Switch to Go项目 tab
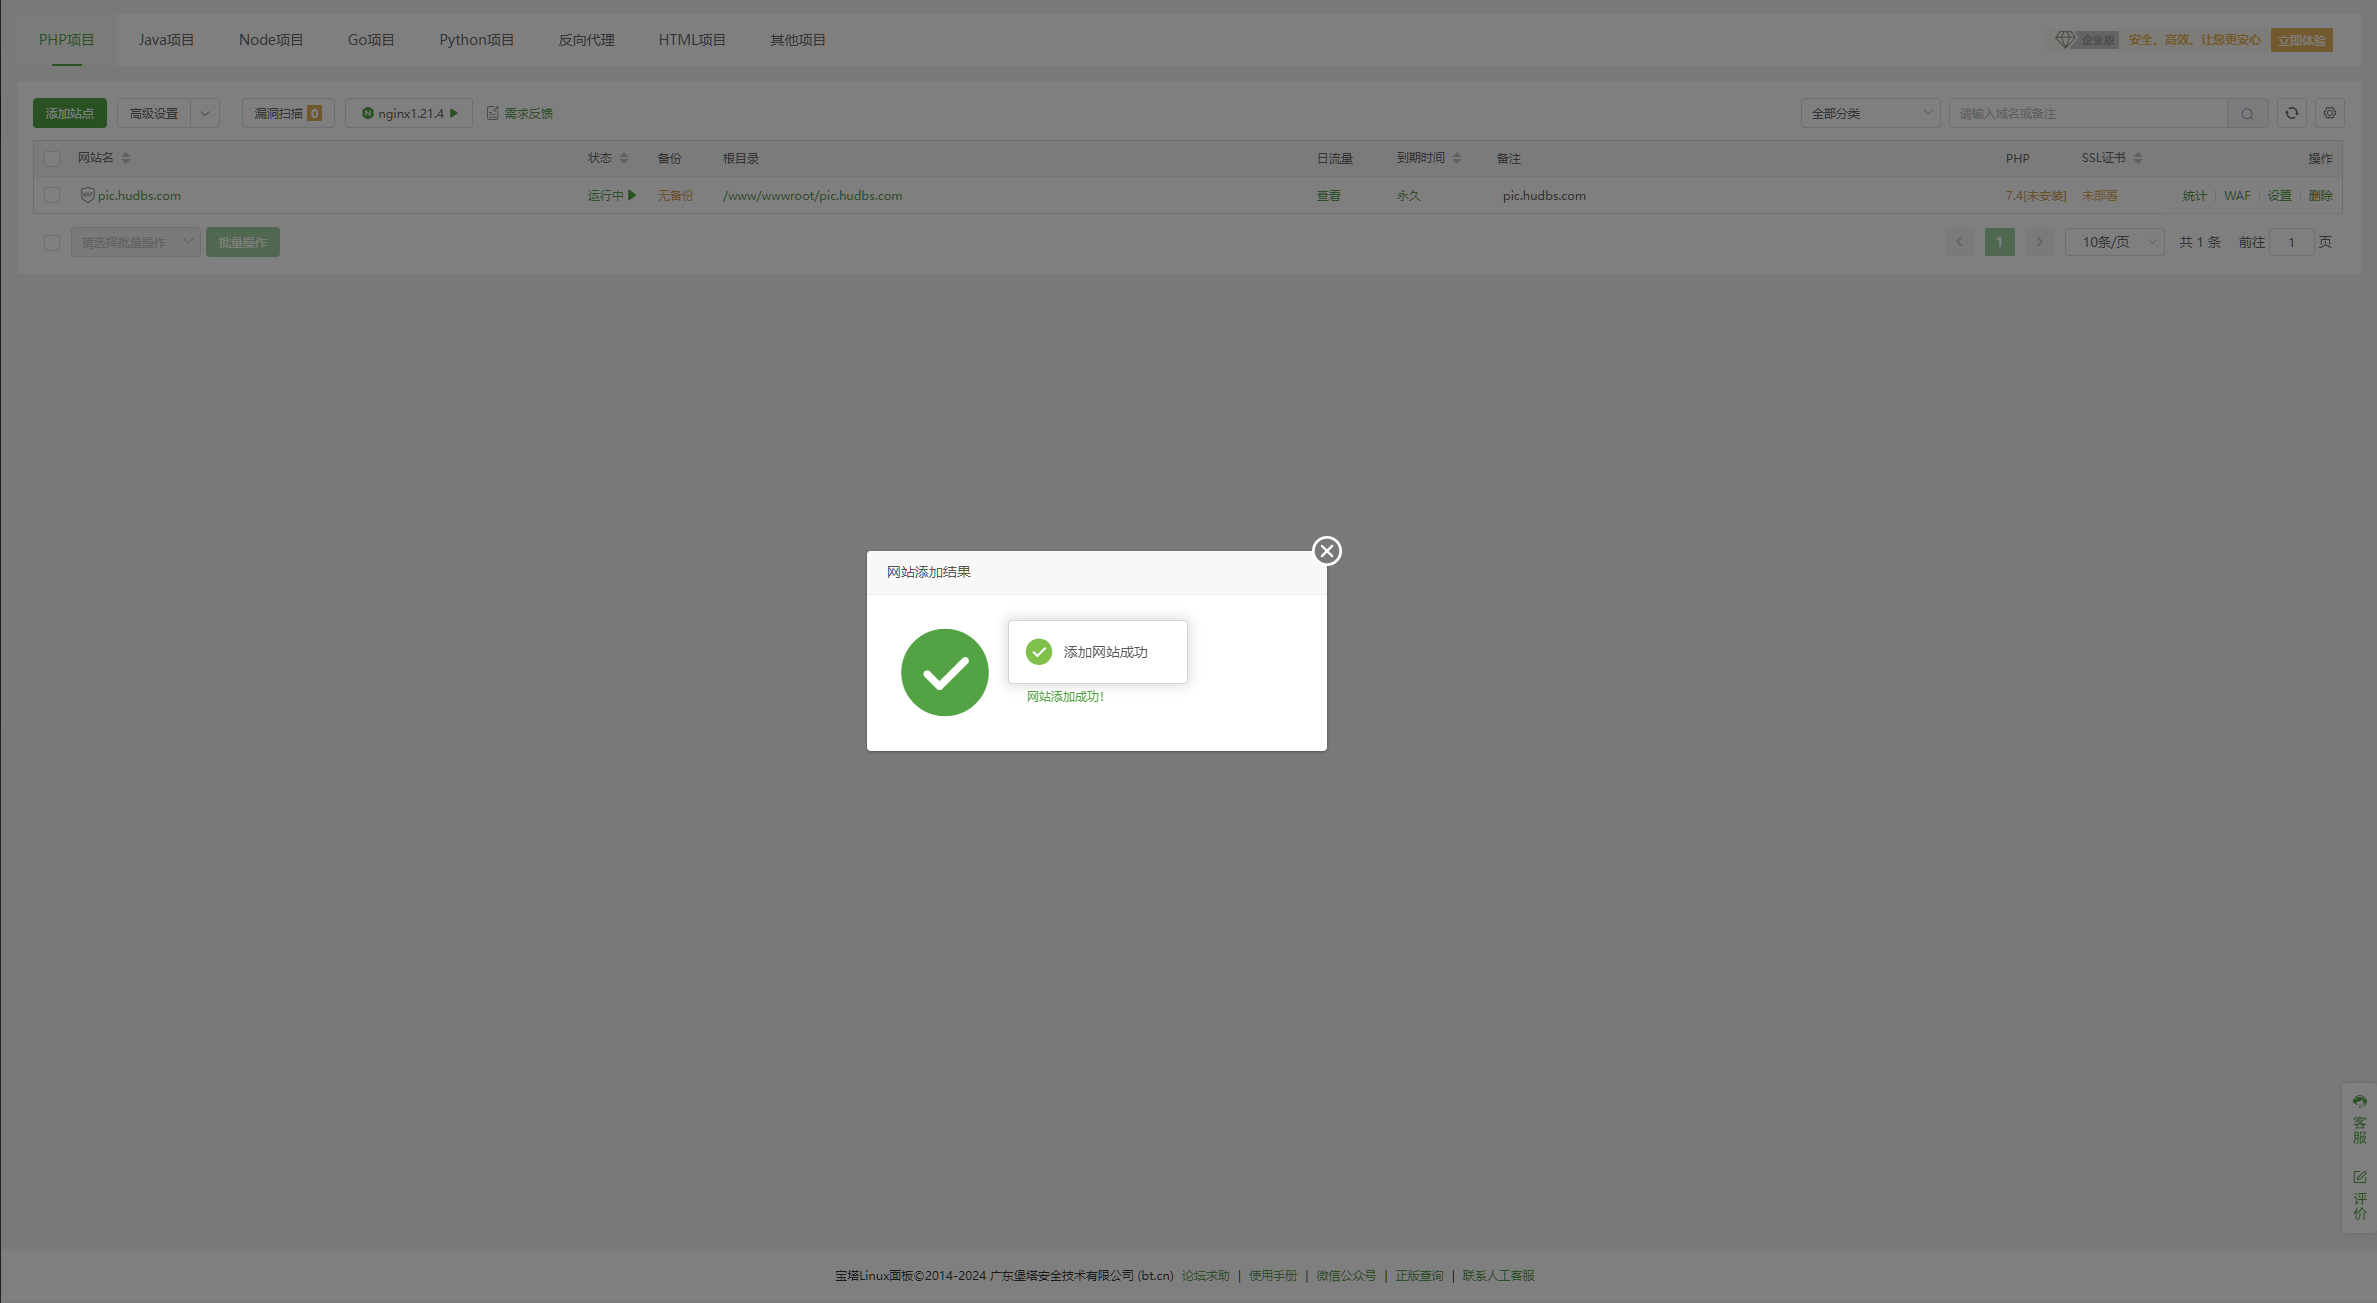 pos(371,40)
